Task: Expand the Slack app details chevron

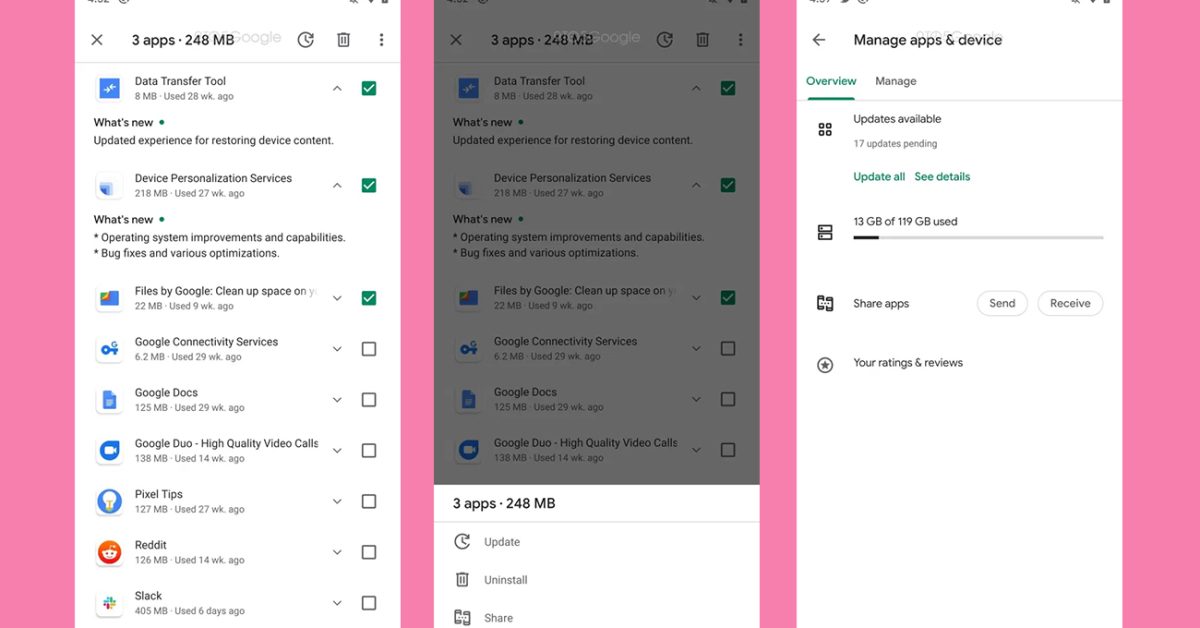Action: tap(337, 603)
